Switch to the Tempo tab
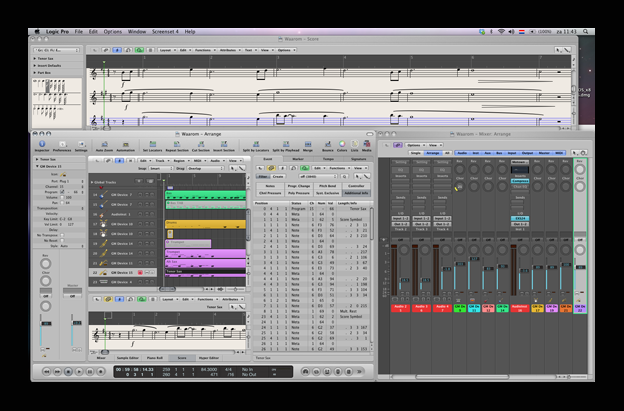Image resolution: width=624 pixels, height=411 pixels. (x=328, y=159)
